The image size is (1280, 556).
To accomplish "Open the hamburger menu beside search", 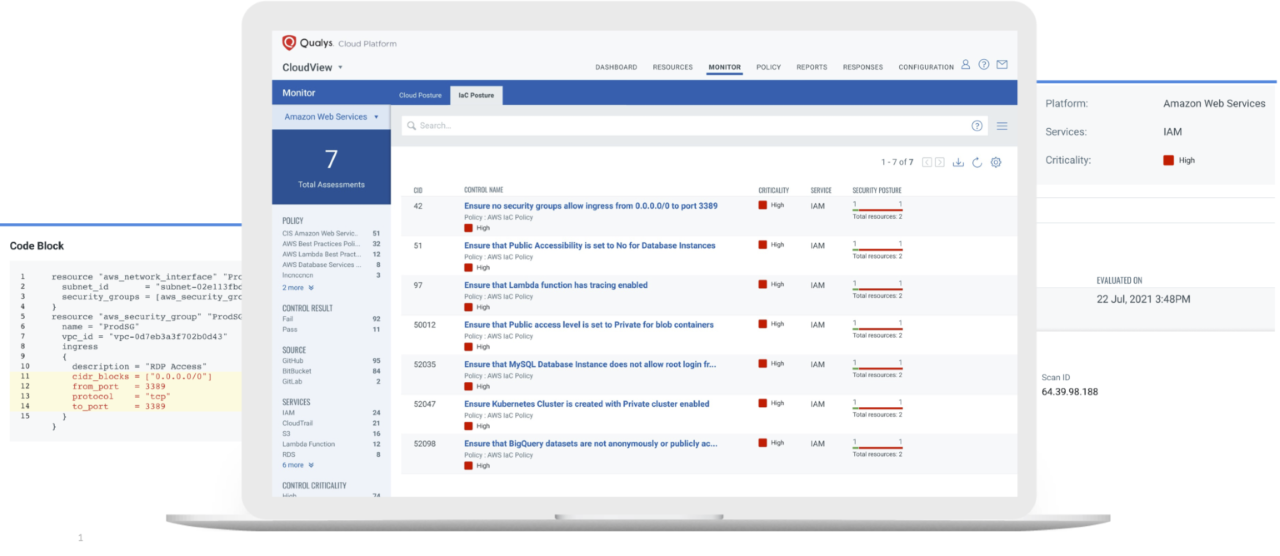I will click(1002, 126).
